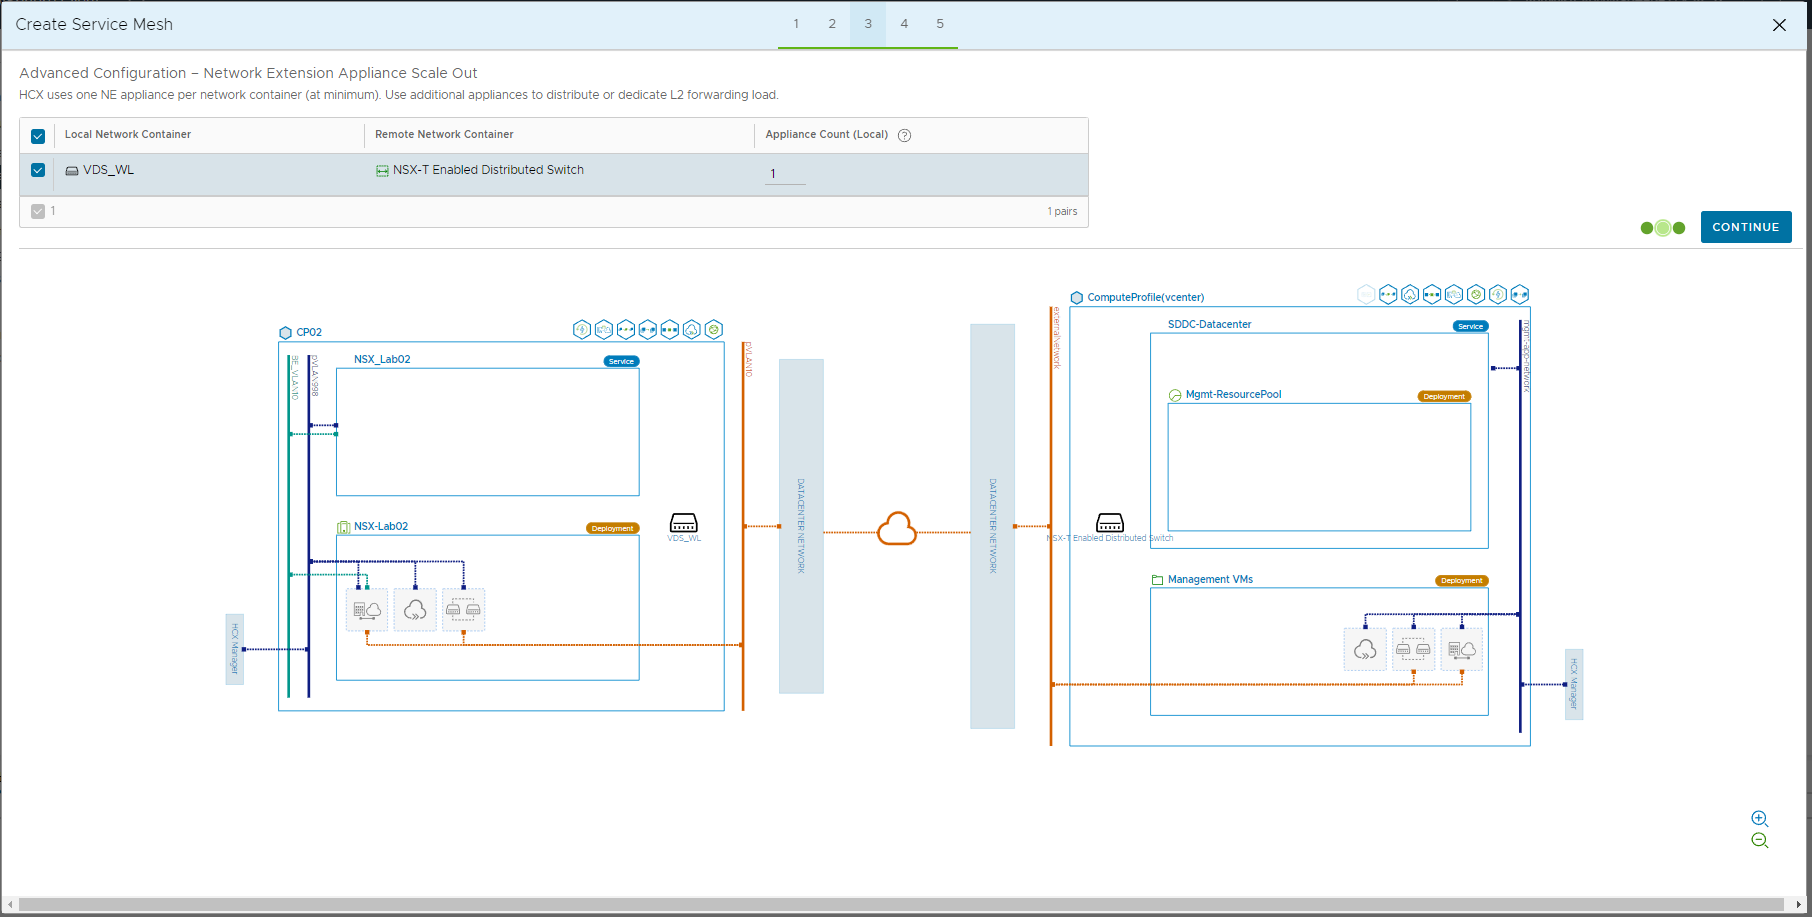1812x917 pixels.
Task: Select WAN cloud appliance icon in NSX-Lab02
Action: tap(415, 610)
